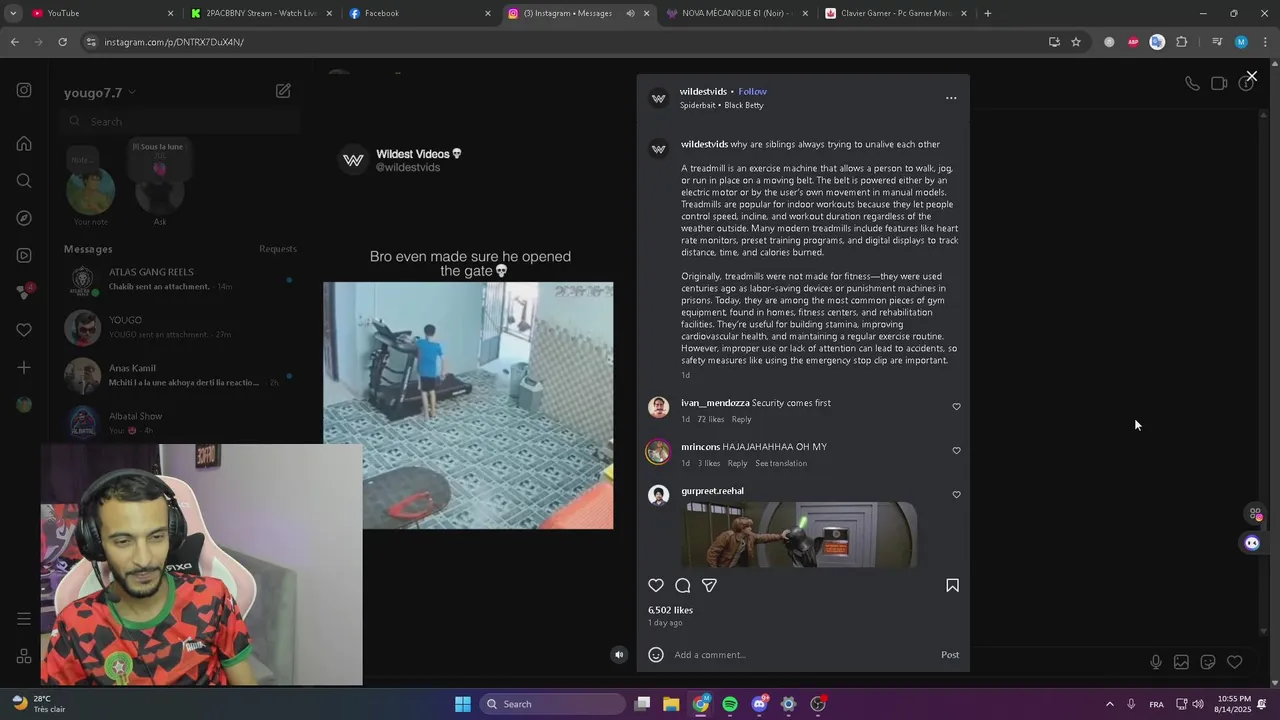Click the Messages search field
The height and width of the screenshot is (720, 1280).
pos(180,122)
